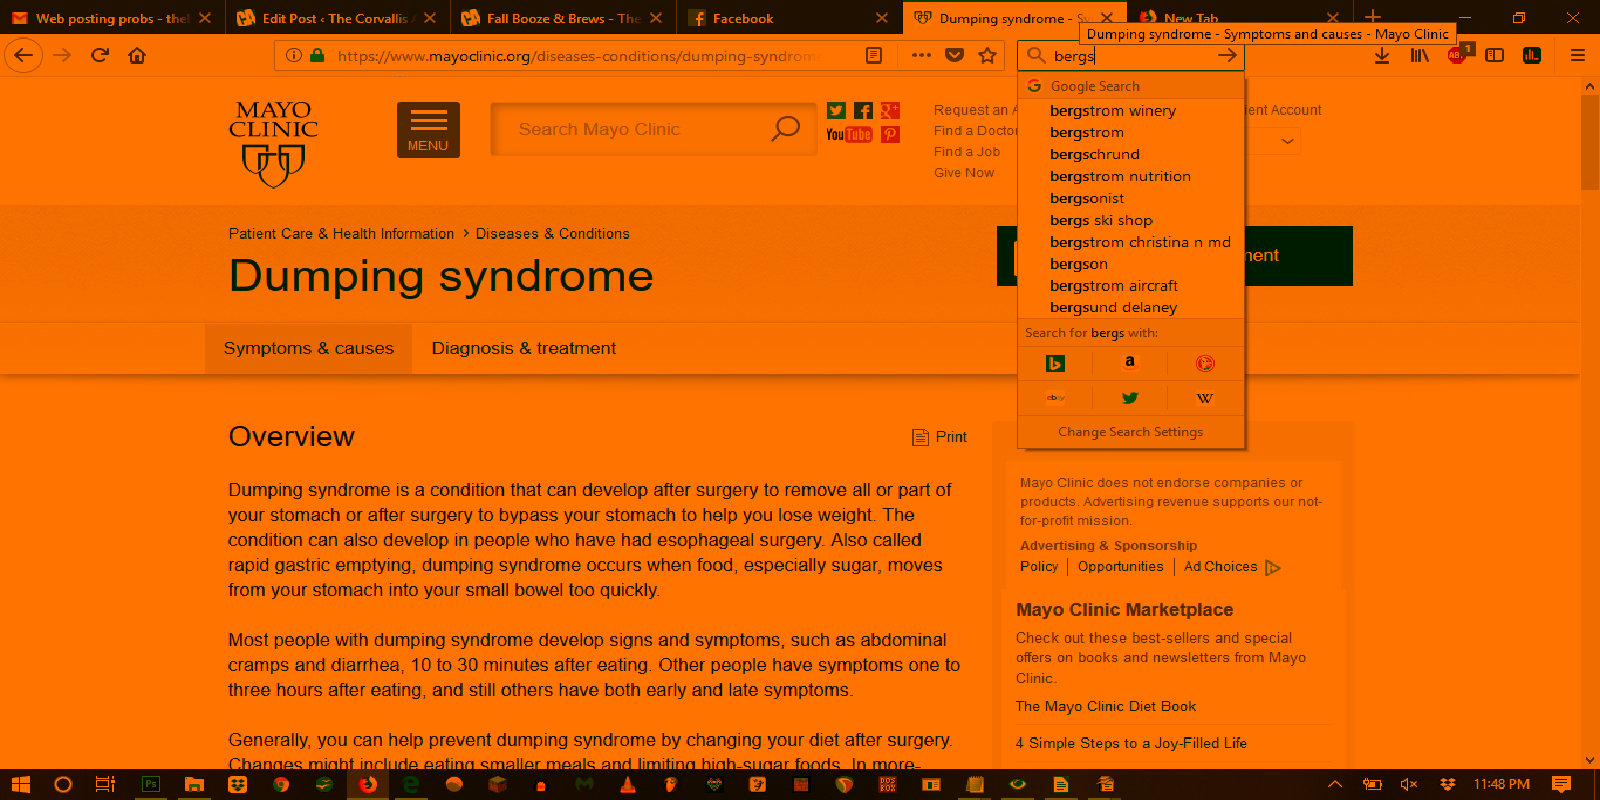This screenshot has height=800, width=1600.
Task: Click the Give Now link
Action: [964, 173]
